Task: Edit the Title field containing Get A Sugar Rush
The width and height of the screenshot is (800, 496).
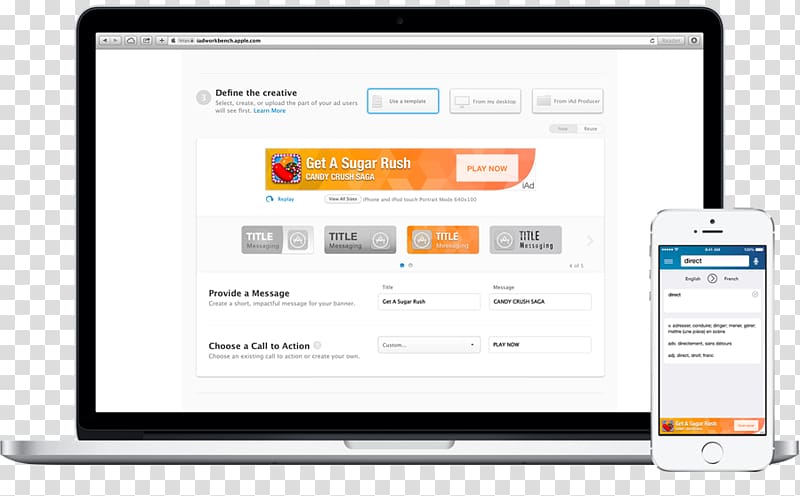Action: point(429,302)
